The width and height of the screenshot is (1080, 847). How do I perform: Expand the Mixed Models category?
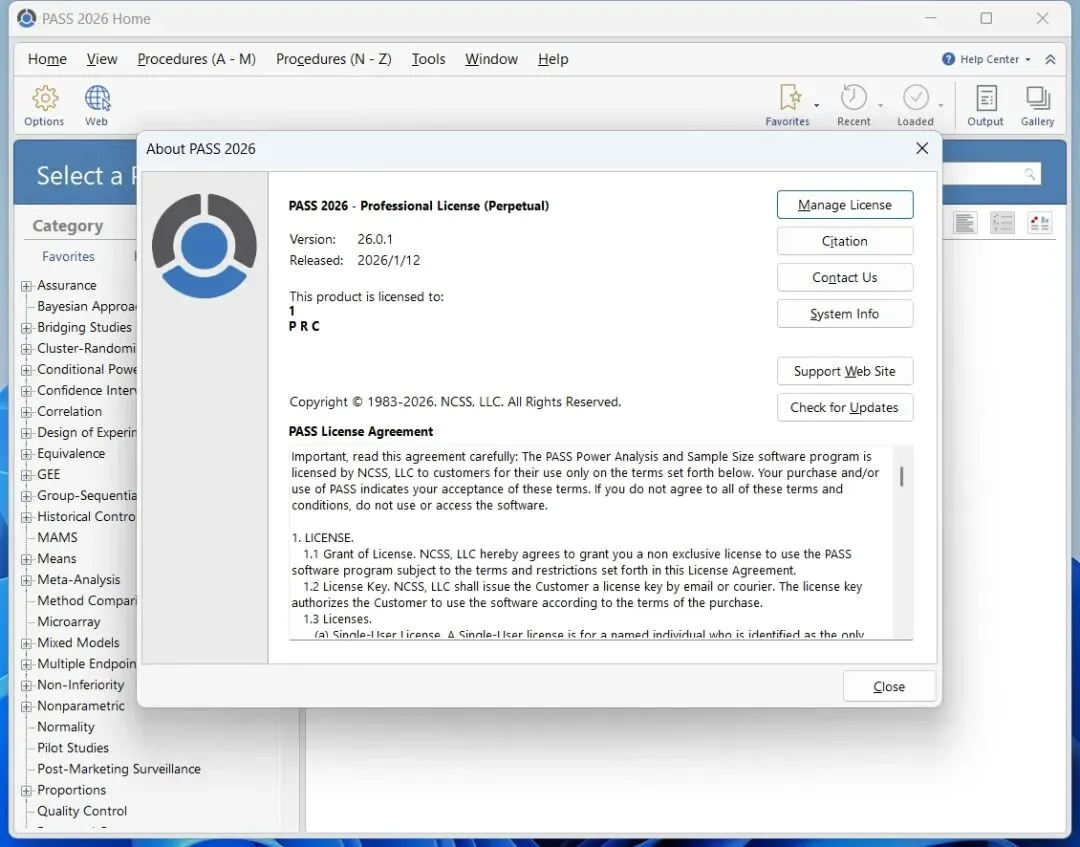pyautogui.click(x=26, y=643)
